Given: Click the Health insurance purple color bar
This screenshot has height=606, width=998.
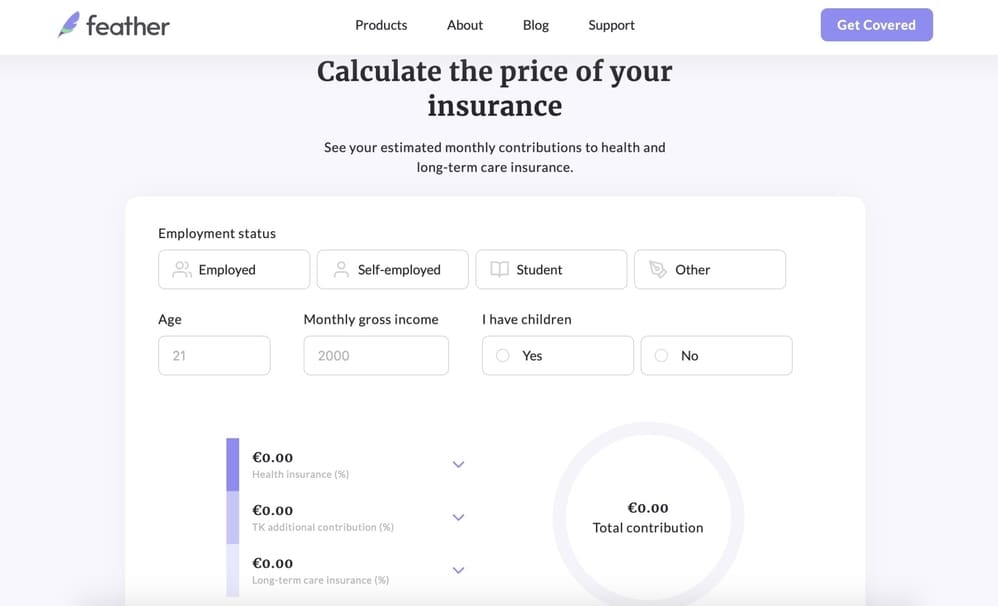Looking at the screenshot, I should pos(233,465).
